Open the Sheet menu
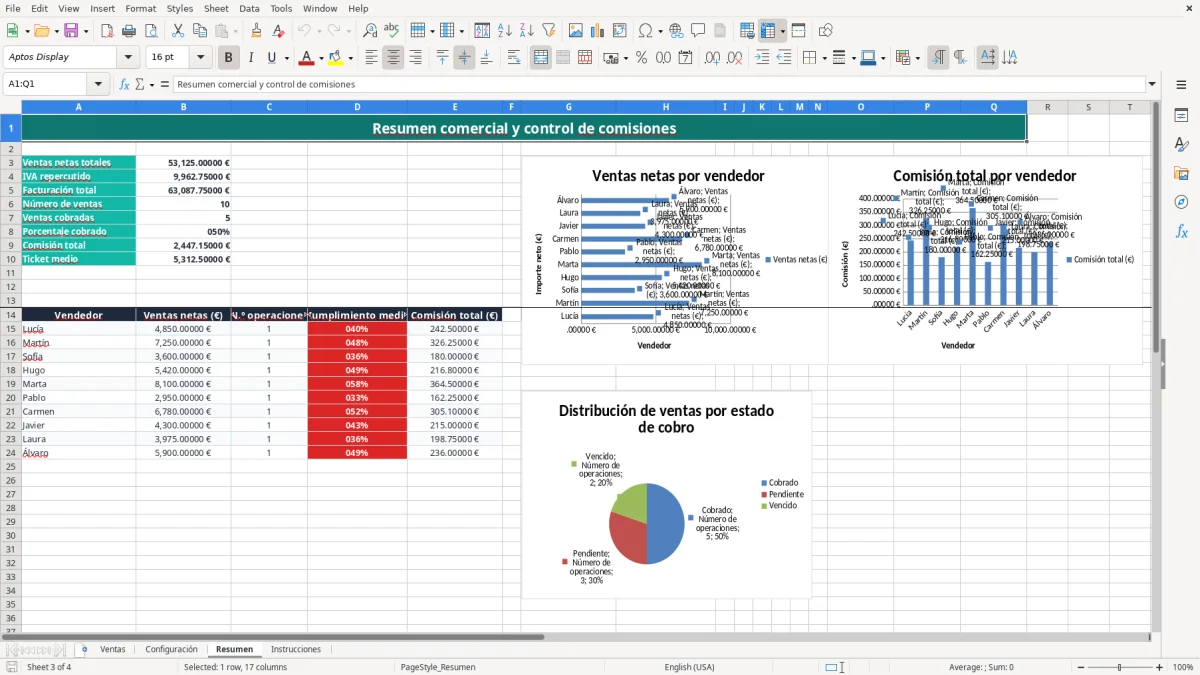Viewport: 1200px width, 675px height. [x=216, y=8]
